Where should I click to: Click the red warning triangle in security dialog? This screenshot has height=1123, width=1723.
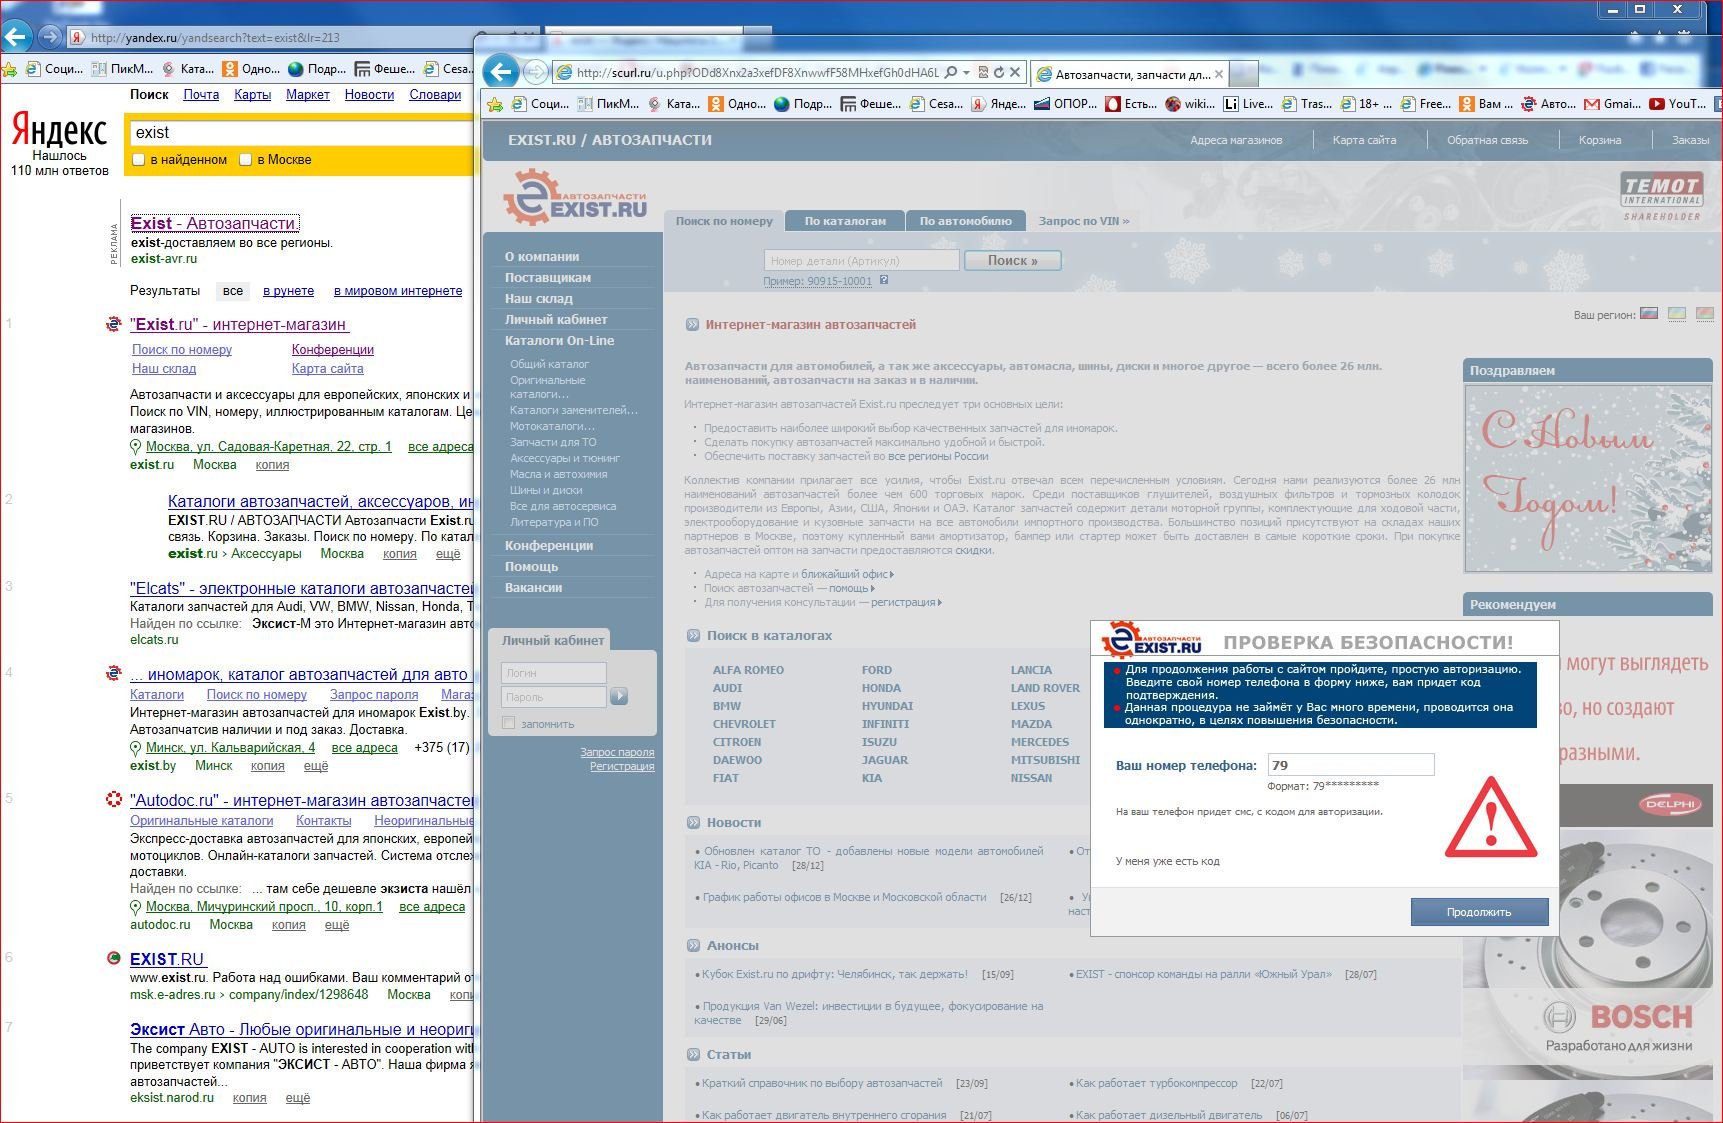1490,817
